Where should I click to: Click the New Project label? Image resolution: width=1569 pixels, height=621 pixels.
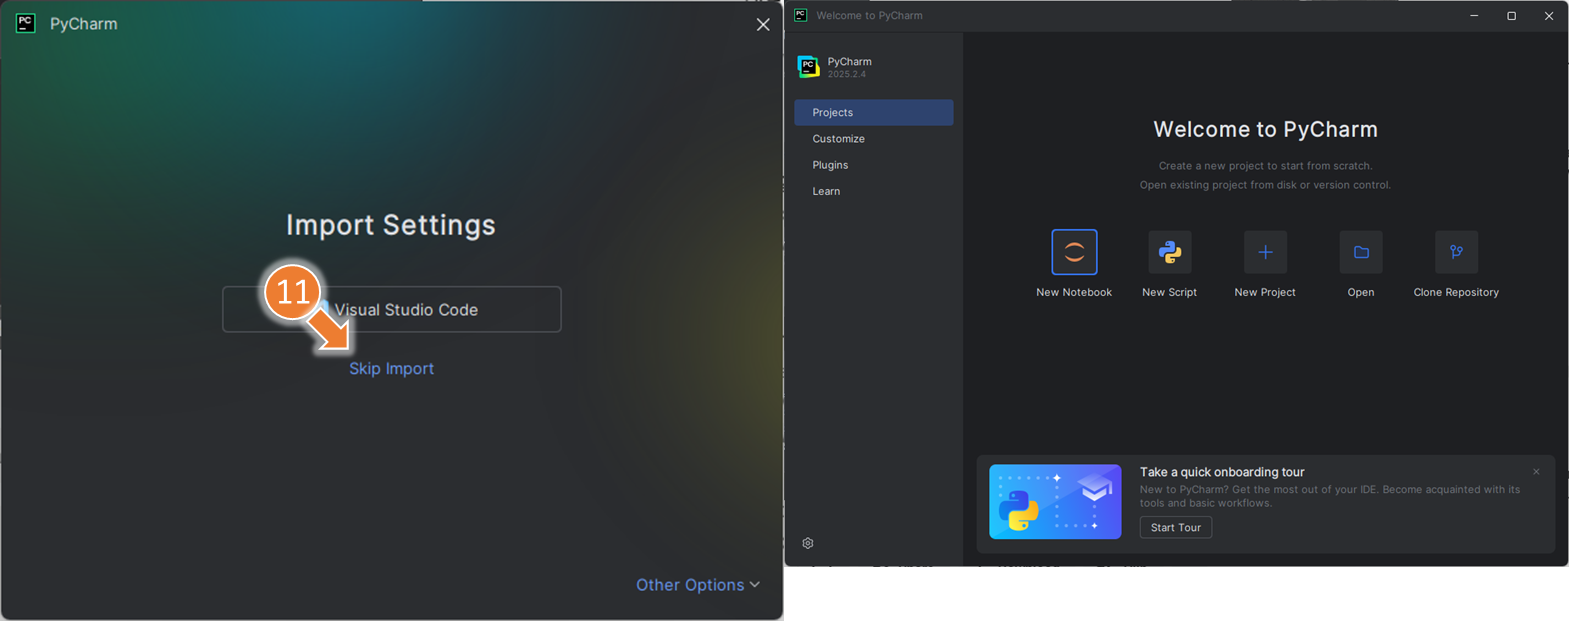[1265, 292]
